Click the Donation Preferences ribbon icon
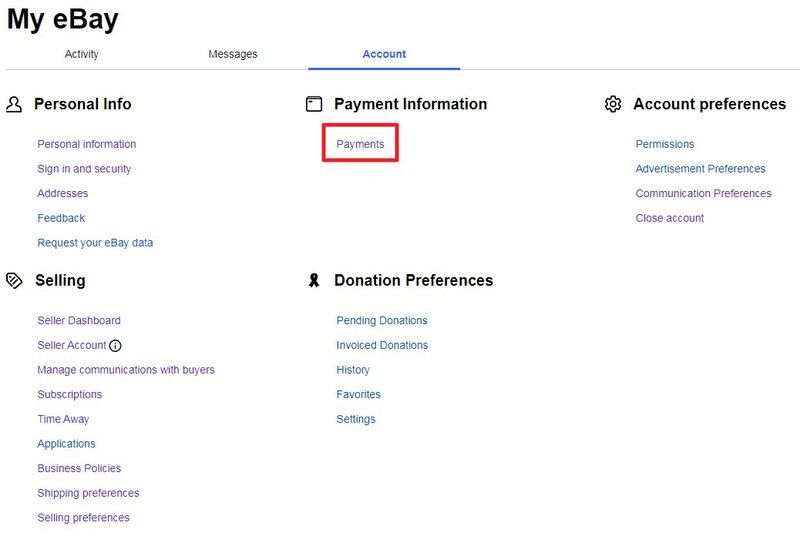 click(x=314, y=281)
